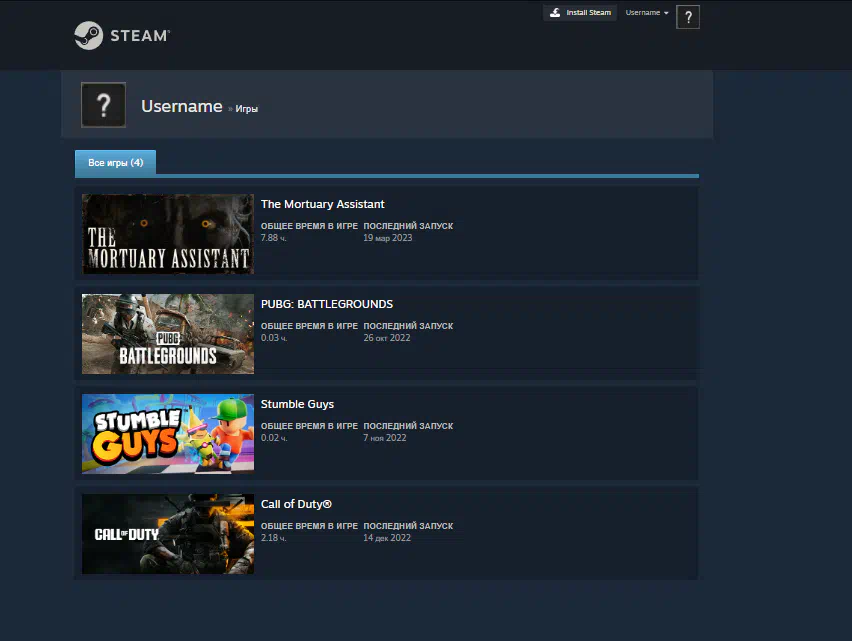Click the PUBG: BATTLEGROUNDS title
Image resolution: width=852 pixels, height=641 pixels.
point(327,304)
